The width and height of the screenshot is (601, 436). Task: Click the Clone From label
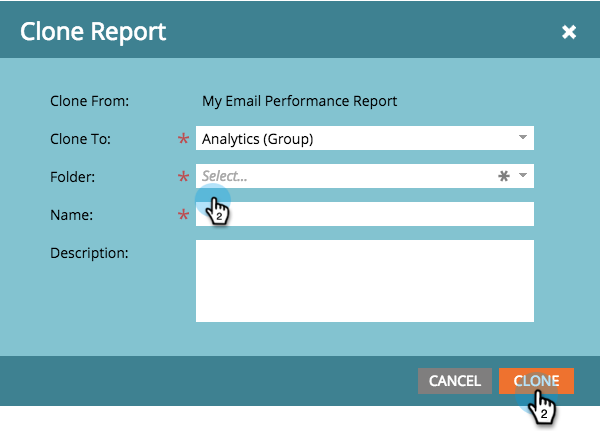click(90, 101)
